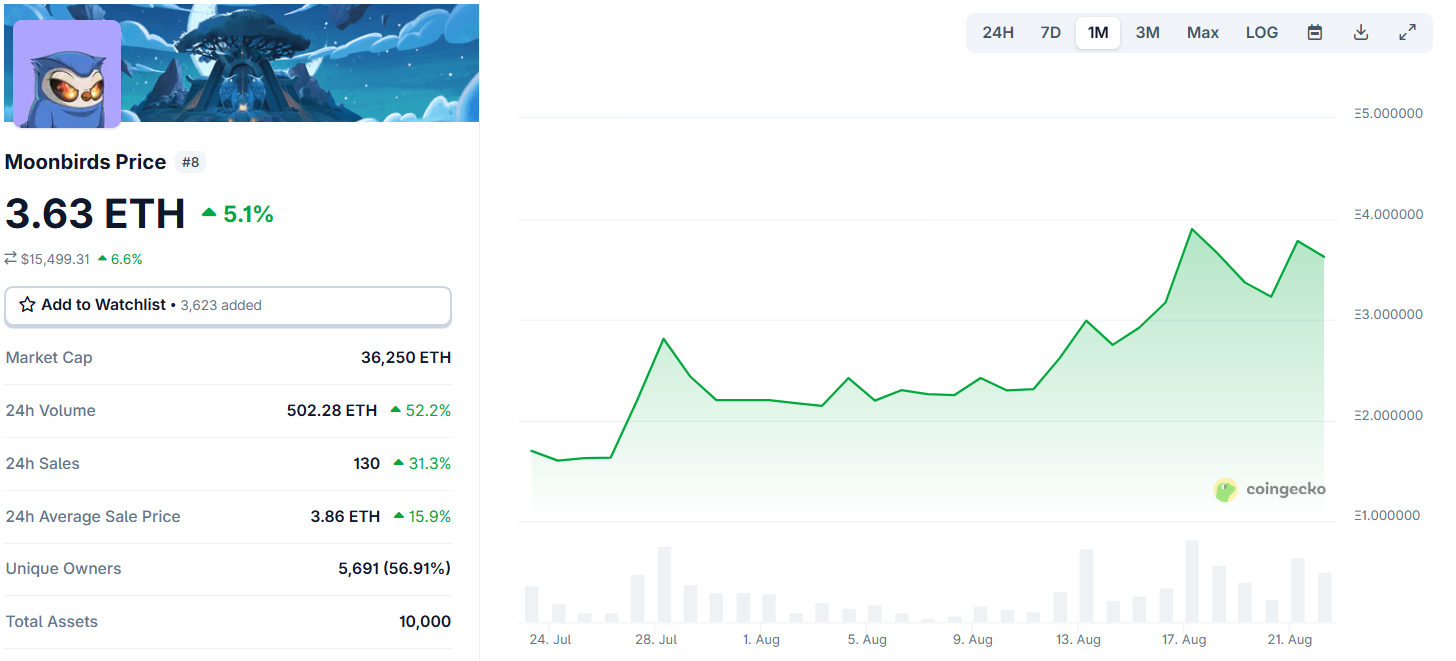Open the calendar date range picker
Image resolution: width=1456 pixels, height=661 pixels.
tap(1315, 32)
